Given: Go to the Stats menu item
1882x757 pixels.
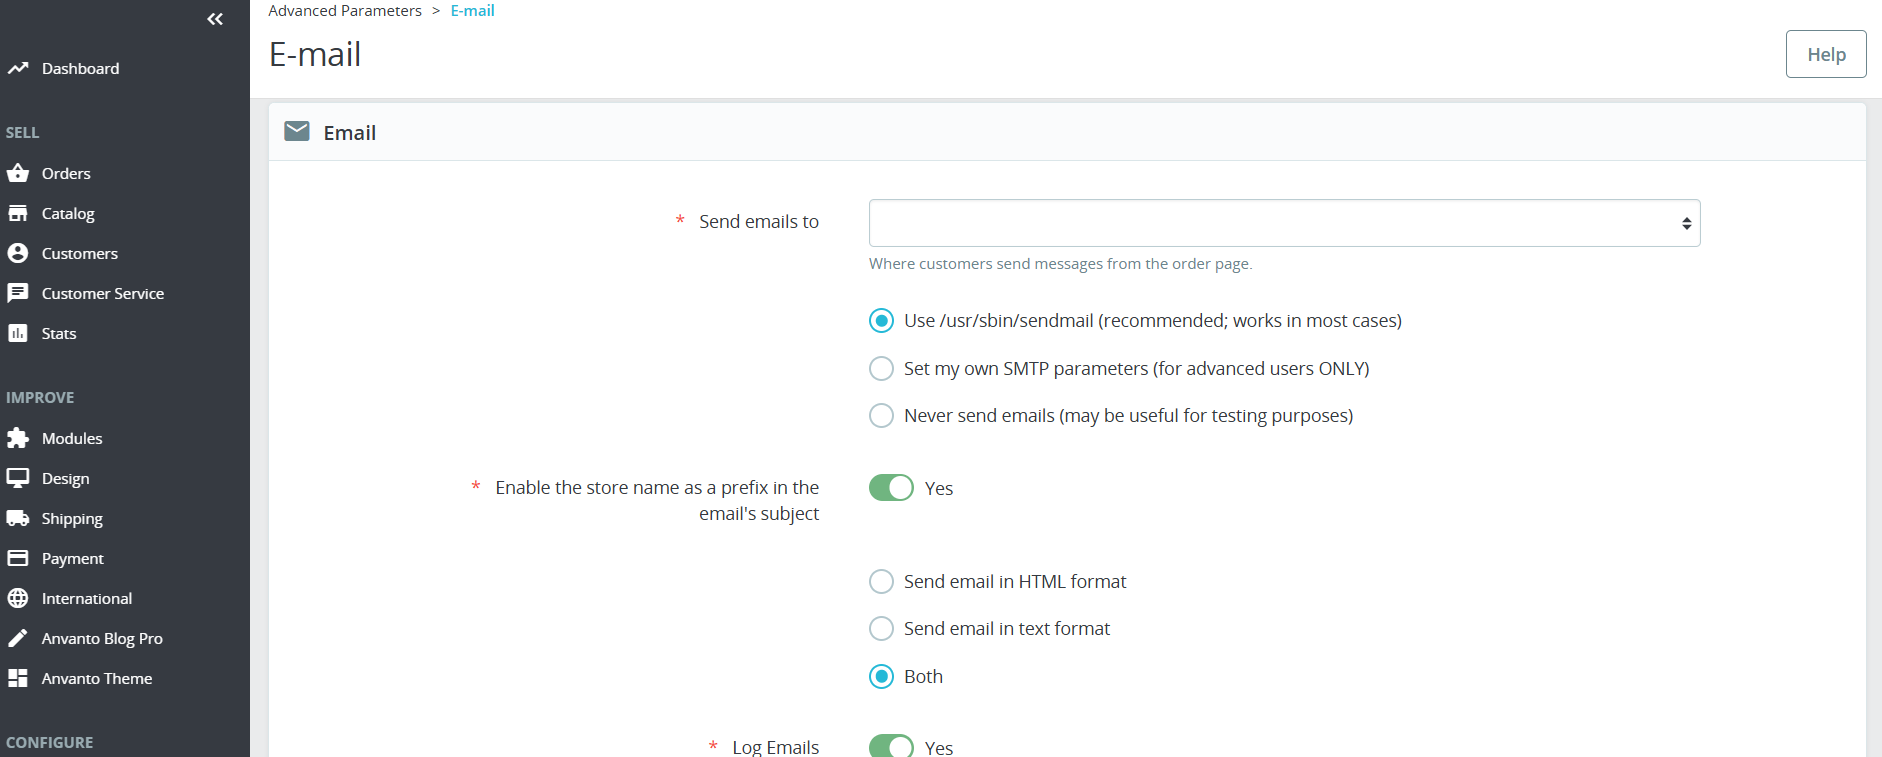Looking at the screenshot, I should (x=59, y=333).
